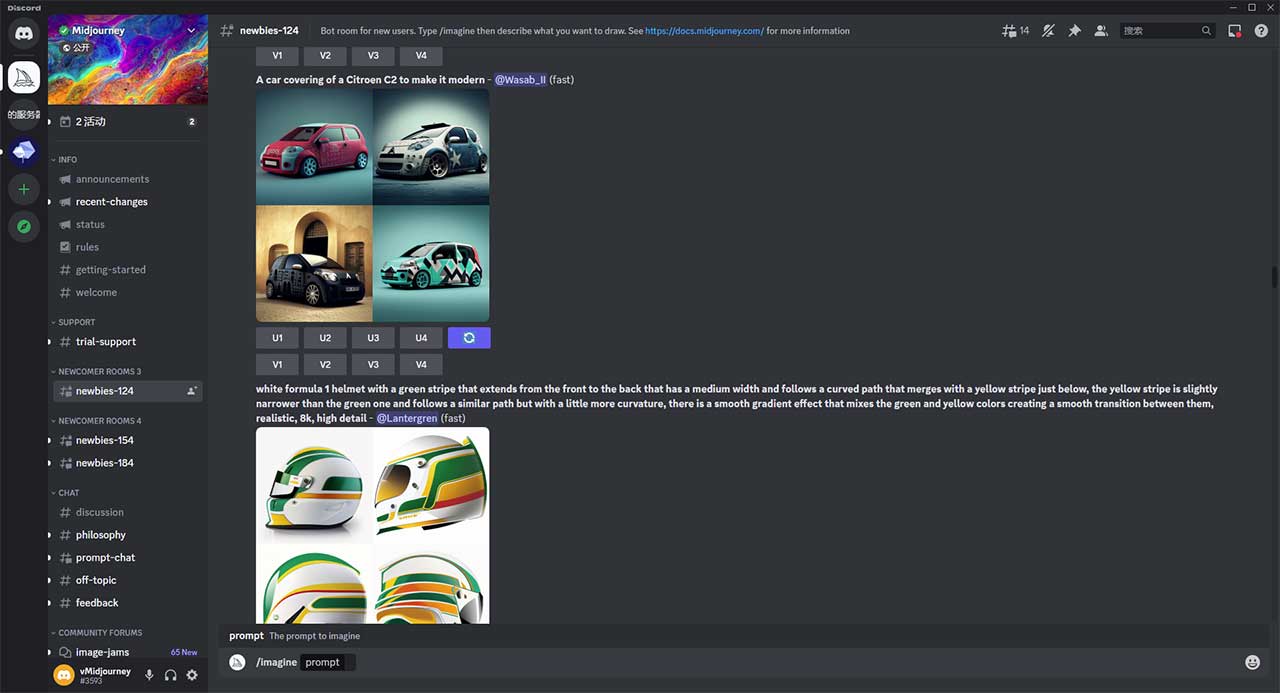Screen dimensions: 1280x693
Task: Click the create invite icon on newbies-124
Action: 191,391
